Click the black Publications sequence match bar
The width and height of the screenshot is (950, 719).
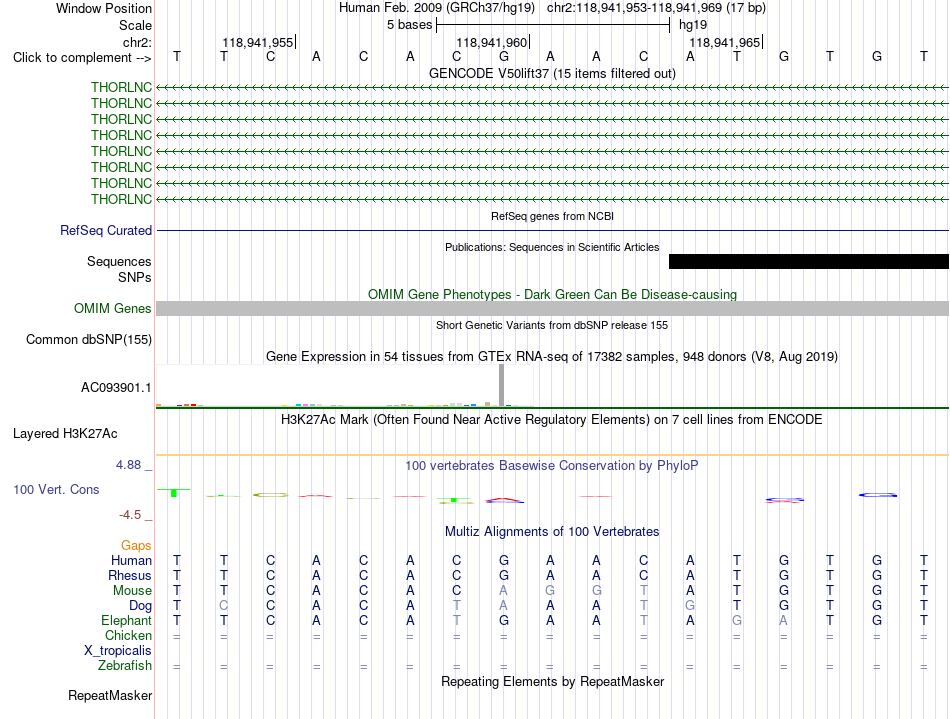(x=809, y=261)
